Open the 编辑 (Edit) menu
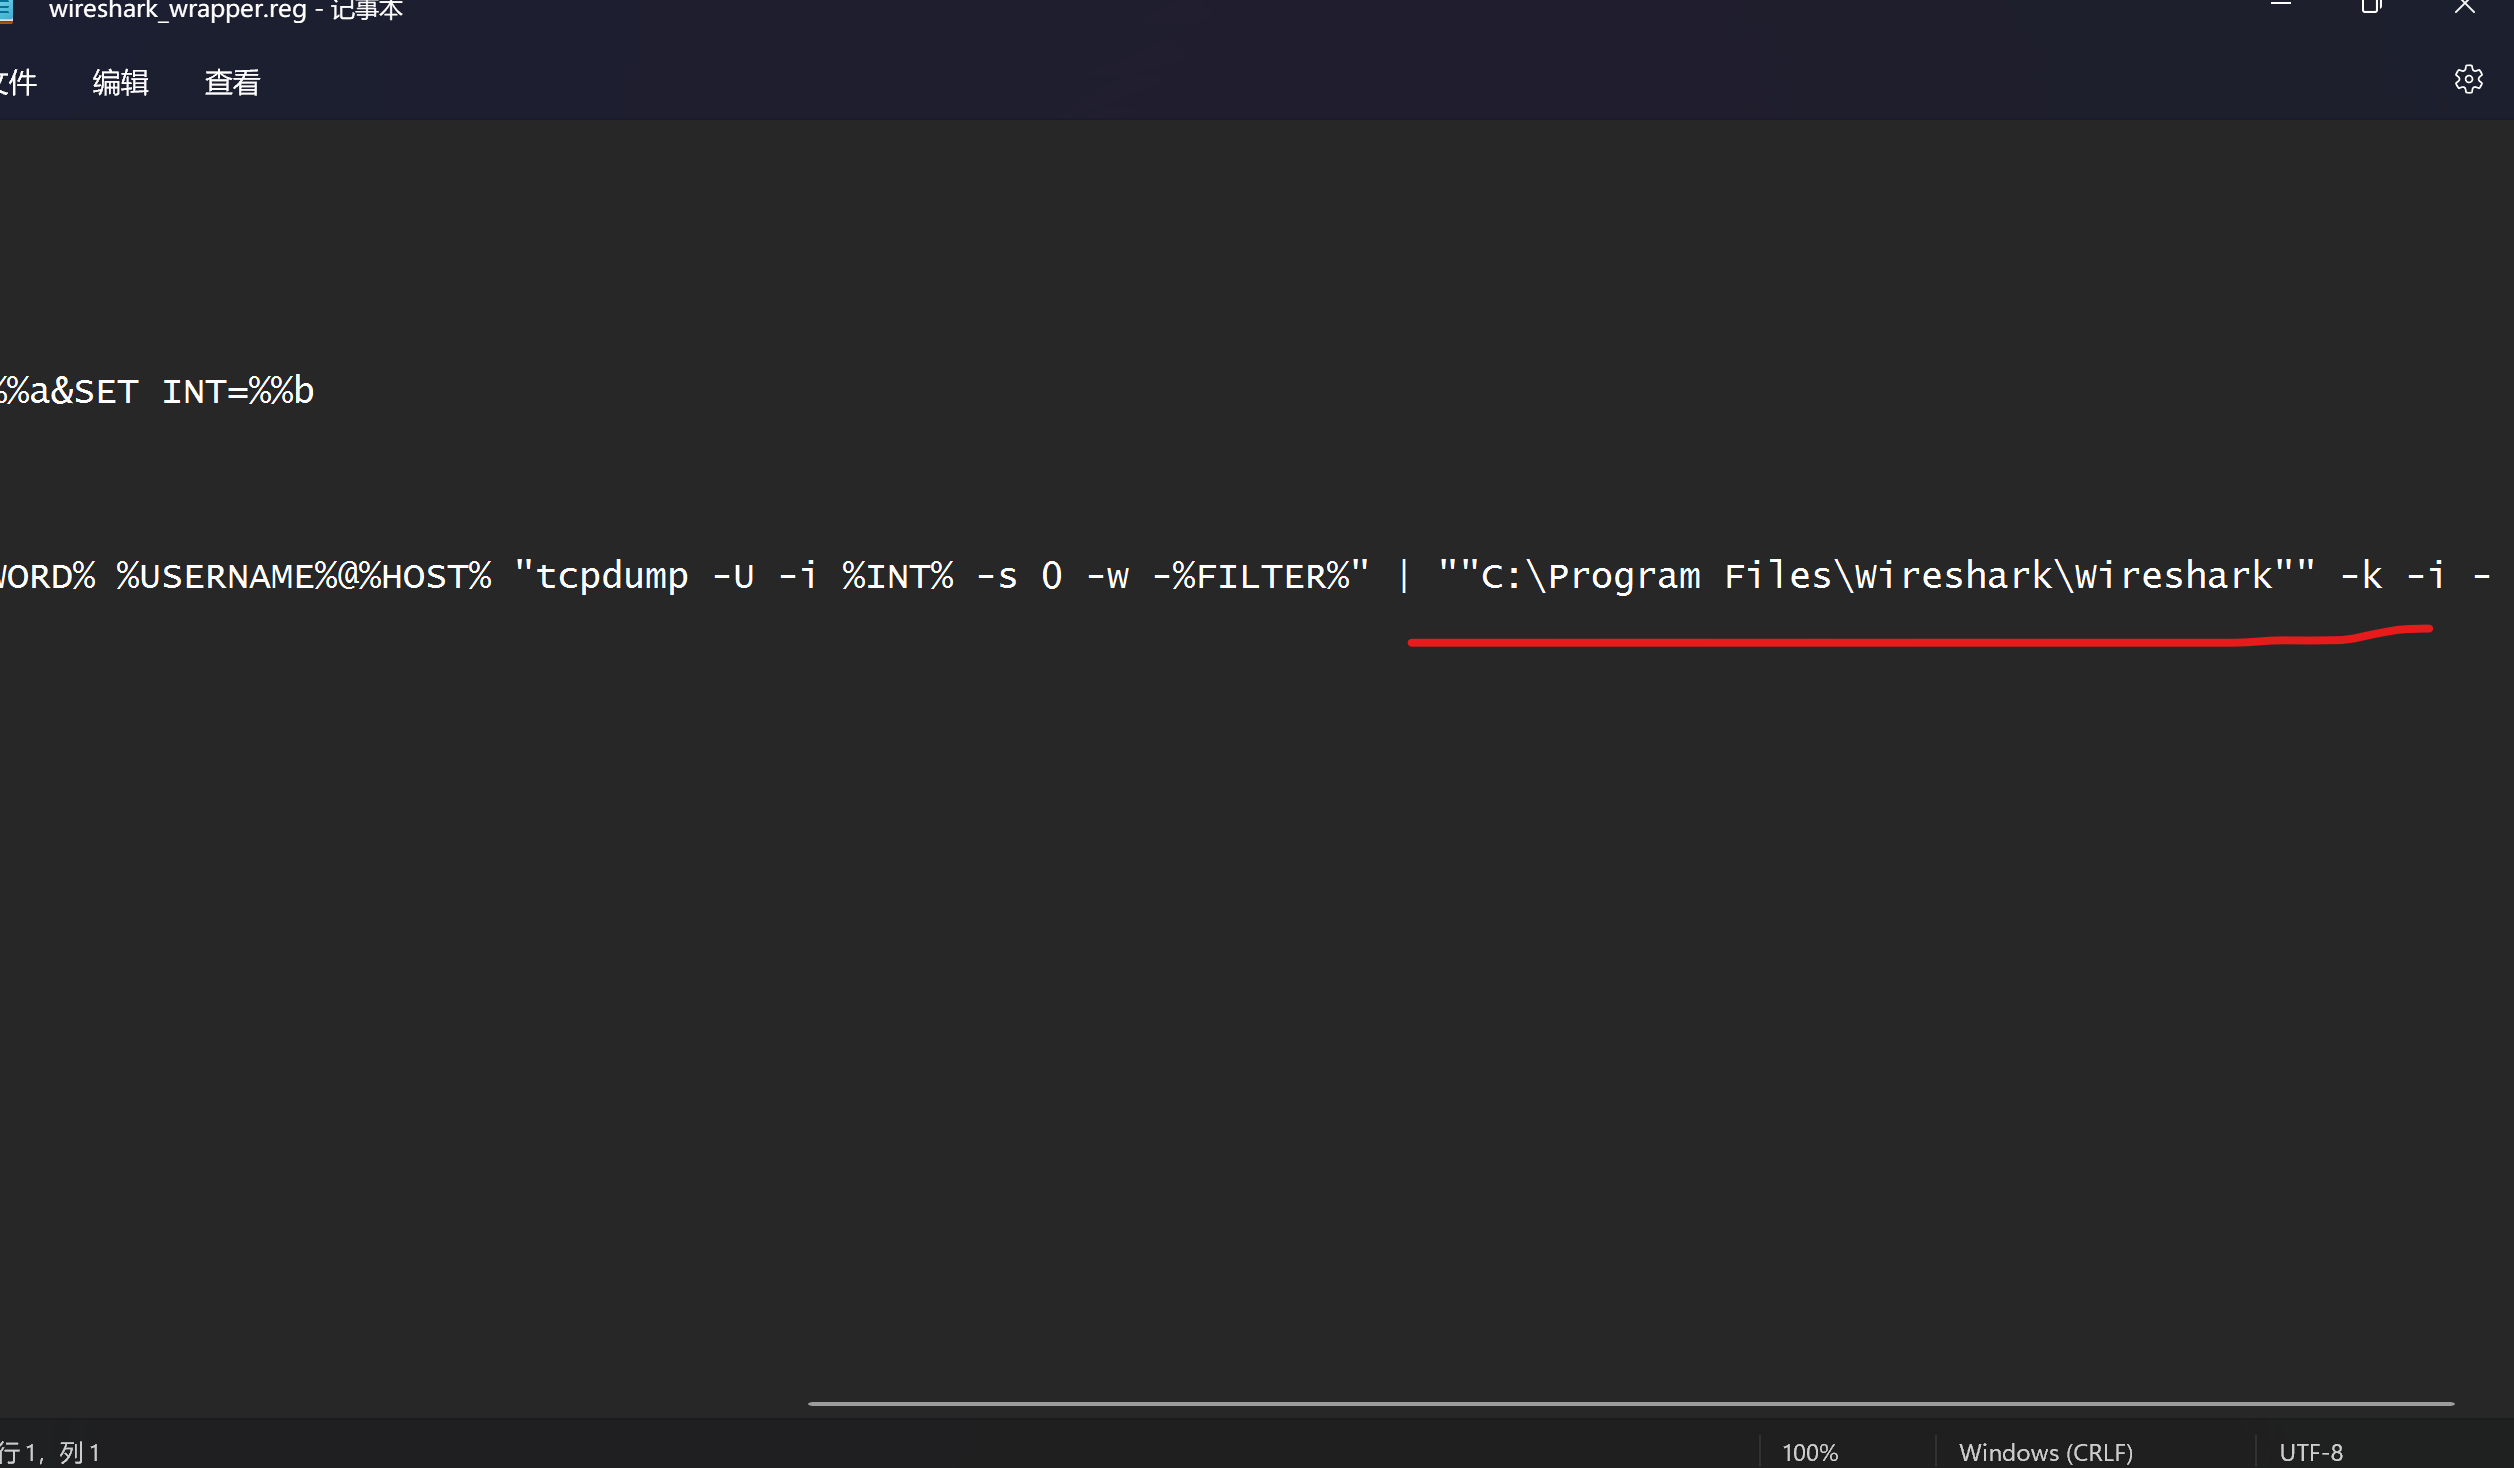2514x1468 pixels. (120, 82)
